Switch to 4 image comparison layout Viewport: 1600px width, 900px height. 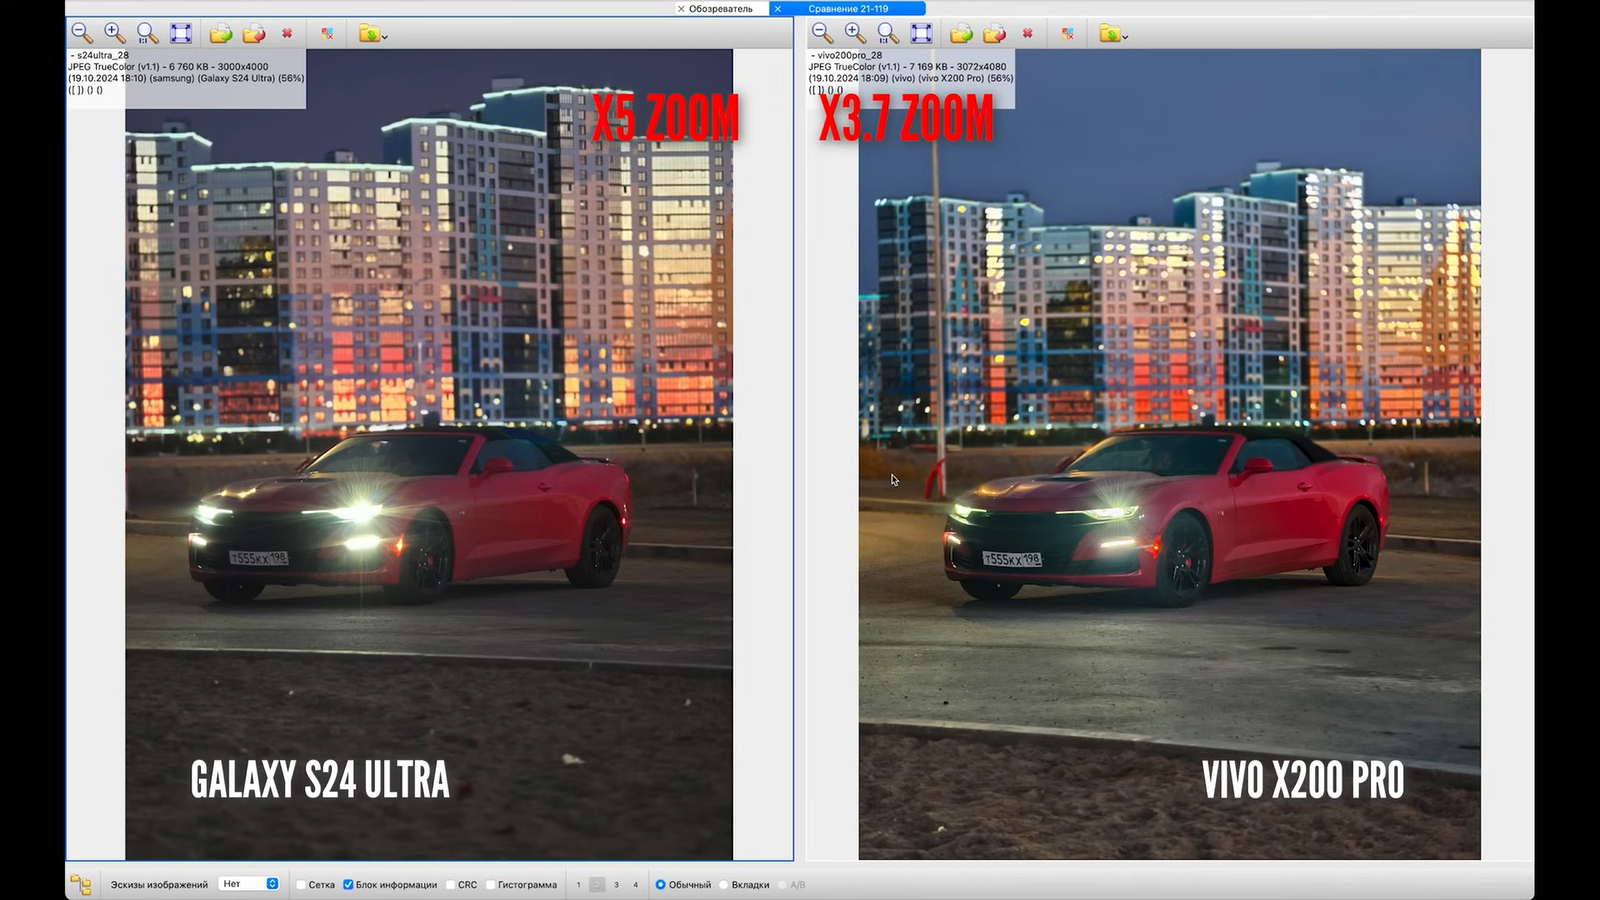pyautogui.click(x=635, y=884)
